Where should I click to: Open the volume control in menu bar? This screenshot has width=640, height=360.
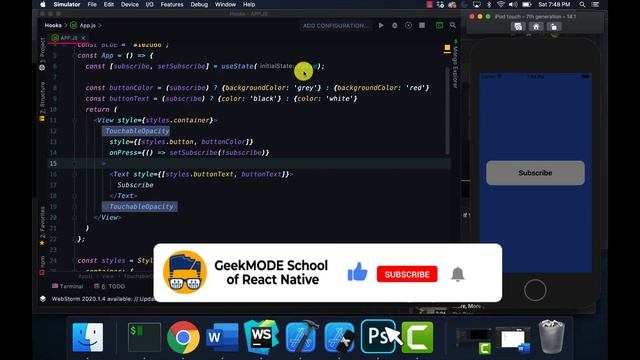click(513, 4)
